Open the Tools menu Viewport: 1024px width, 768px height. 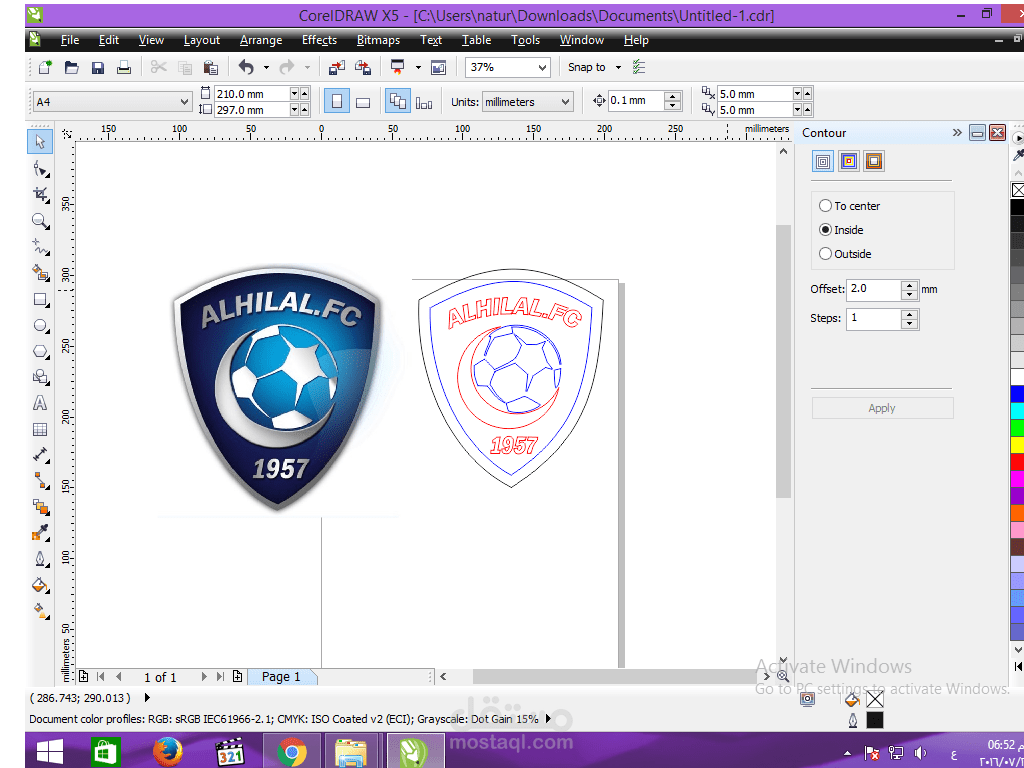coord(525,40)
